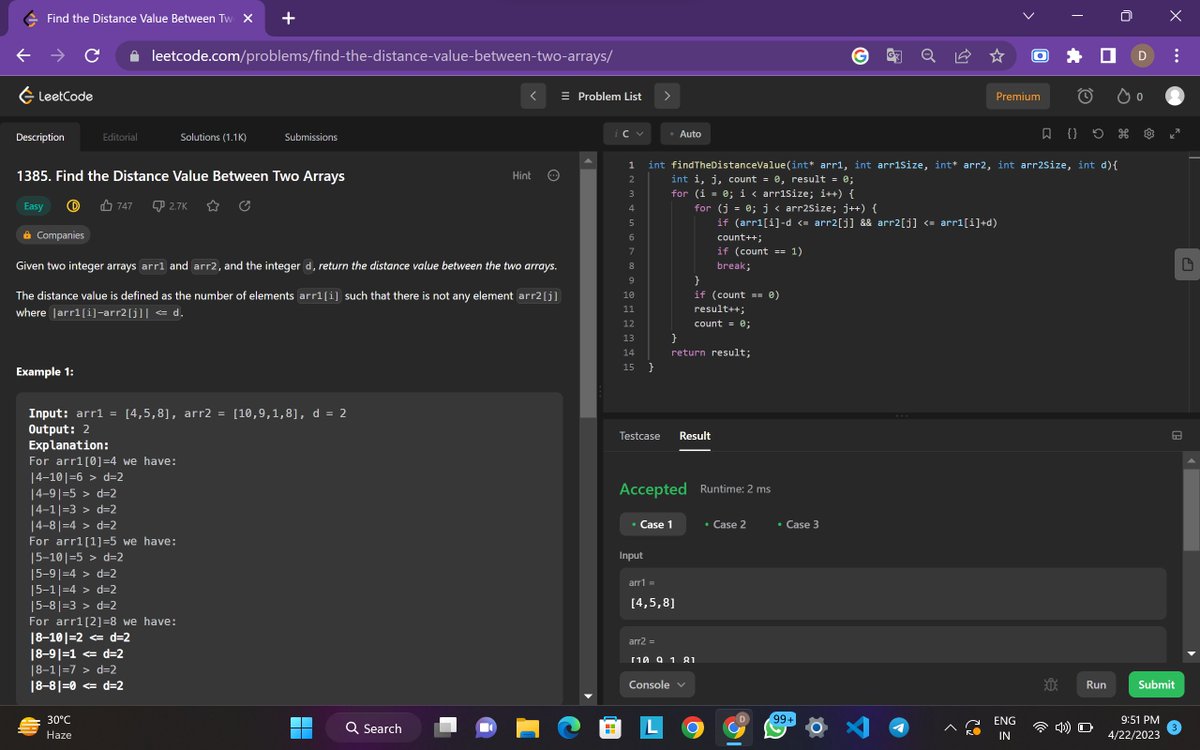Switch to the Testcase tab
Image resolution: width=1200 pixels, height=750 pixels.
tap(639, 436)
